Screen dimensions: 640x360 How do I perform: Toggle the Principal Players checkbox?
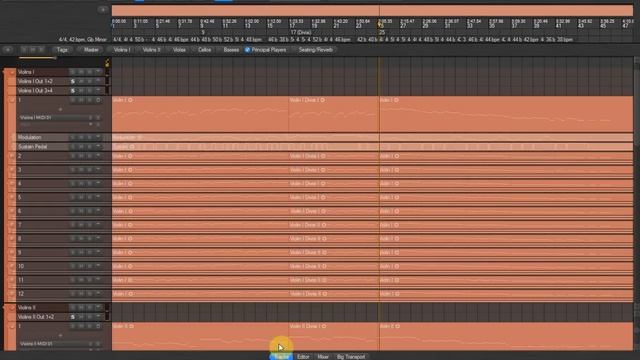coord(247,50)
